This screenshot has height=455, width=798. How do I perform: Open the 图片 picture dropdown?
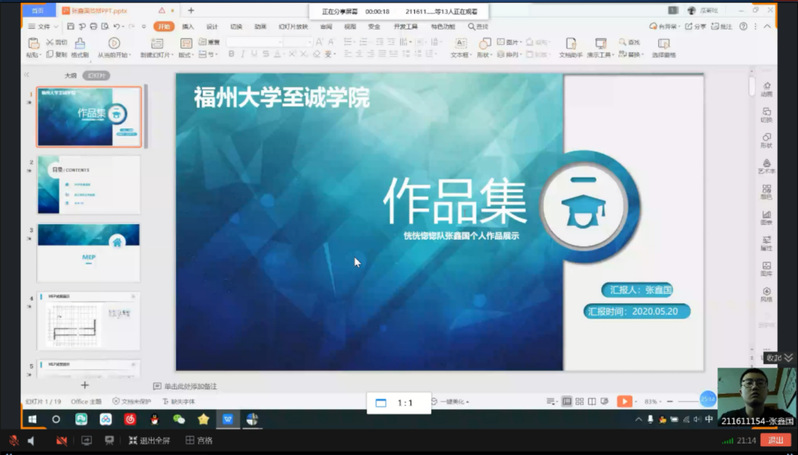(x=509, y=42)
